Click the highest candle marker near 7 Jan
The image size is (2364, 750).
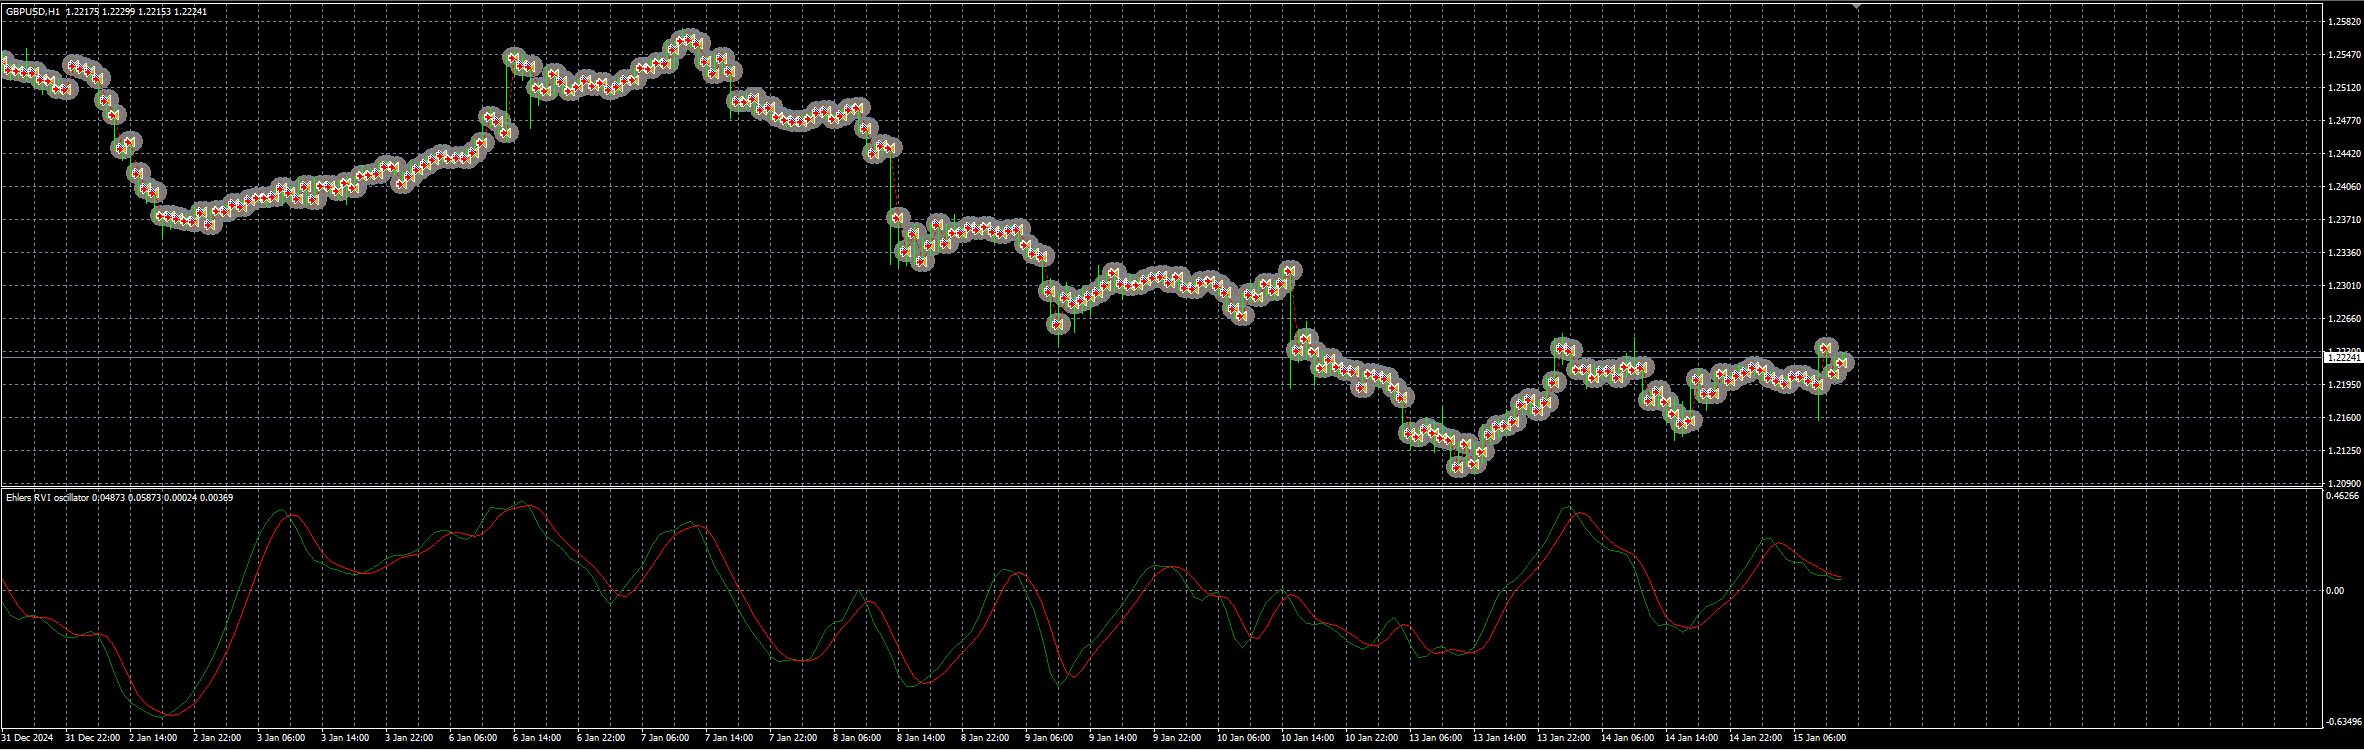pos(687,39)
